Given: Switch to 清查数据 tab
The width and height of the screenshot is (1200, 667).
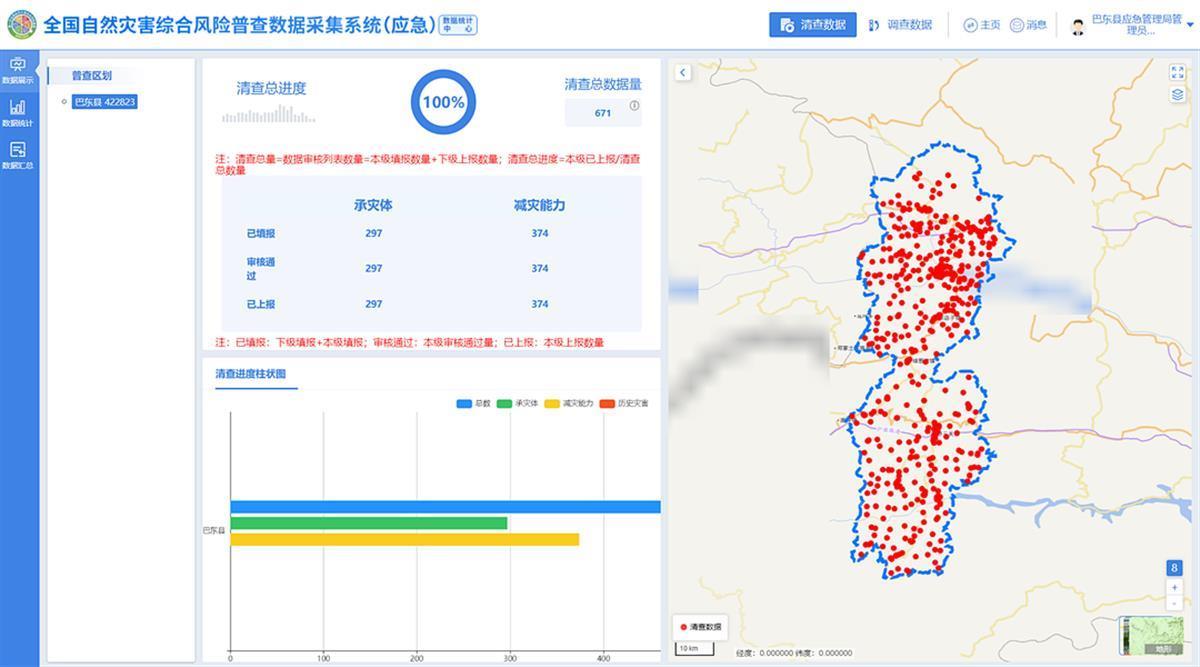Looking at the screenshot, I should (x=812, y=25).
